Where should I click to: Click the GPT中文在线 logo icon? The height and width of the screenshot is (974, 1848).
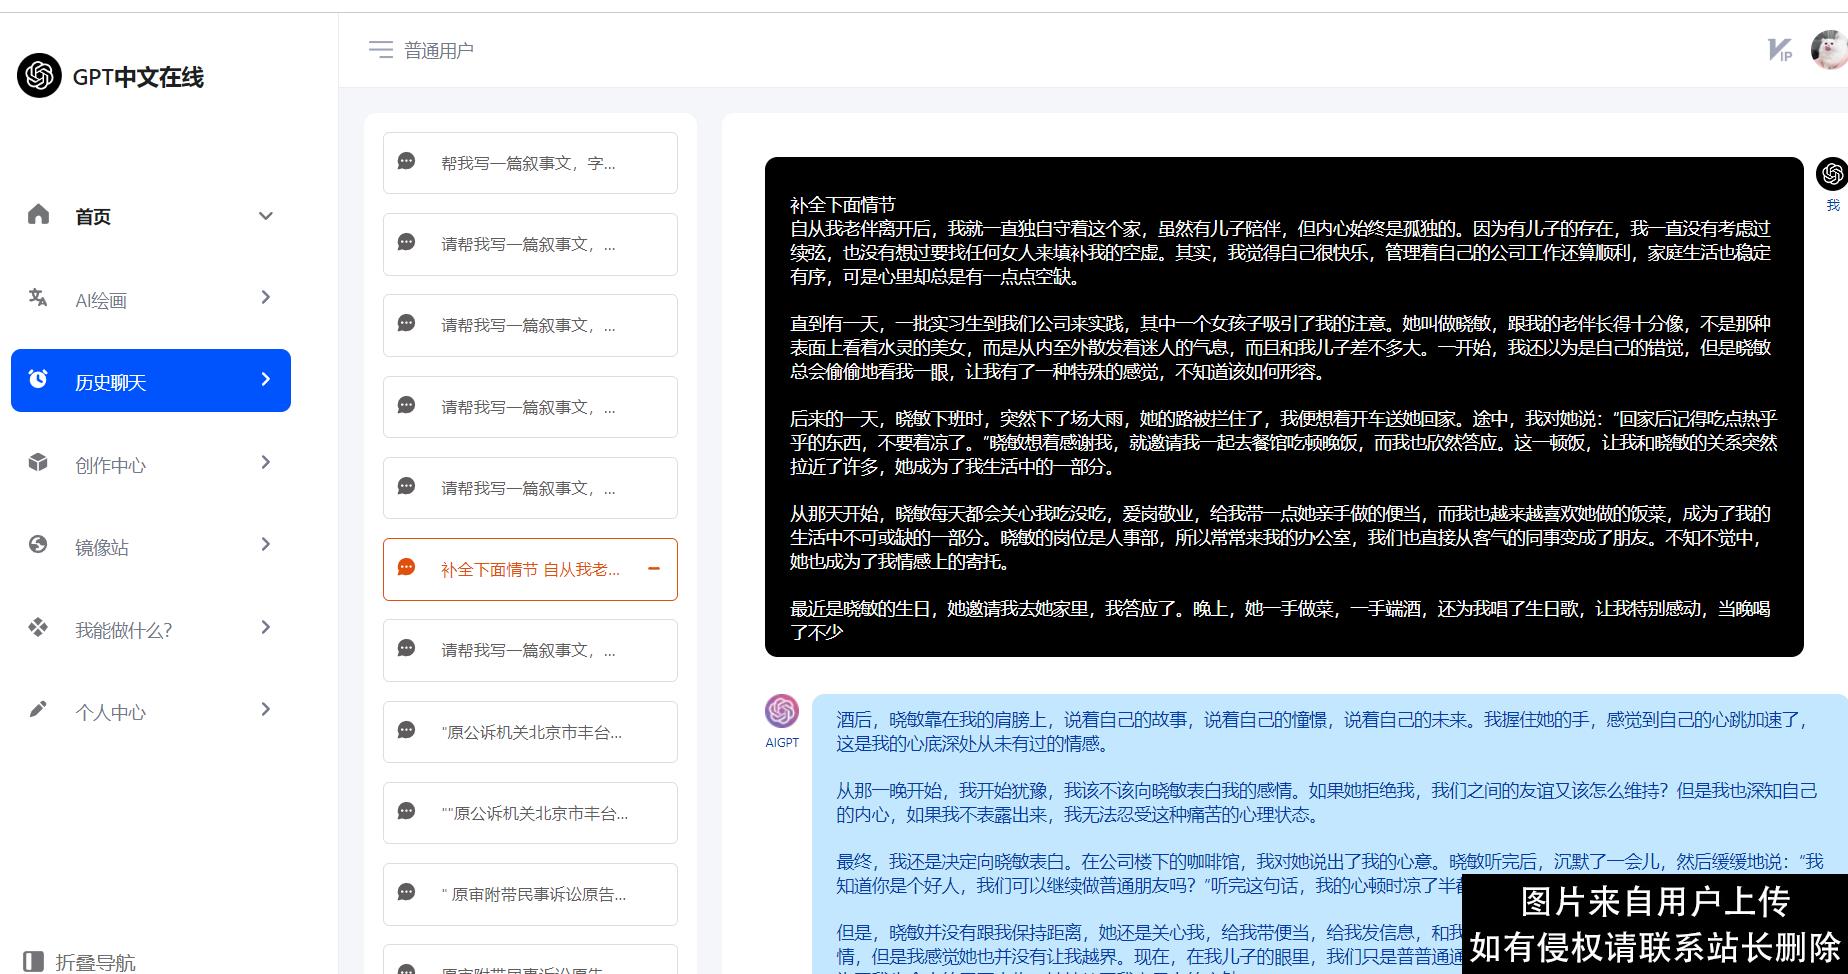tap(38, 75)
